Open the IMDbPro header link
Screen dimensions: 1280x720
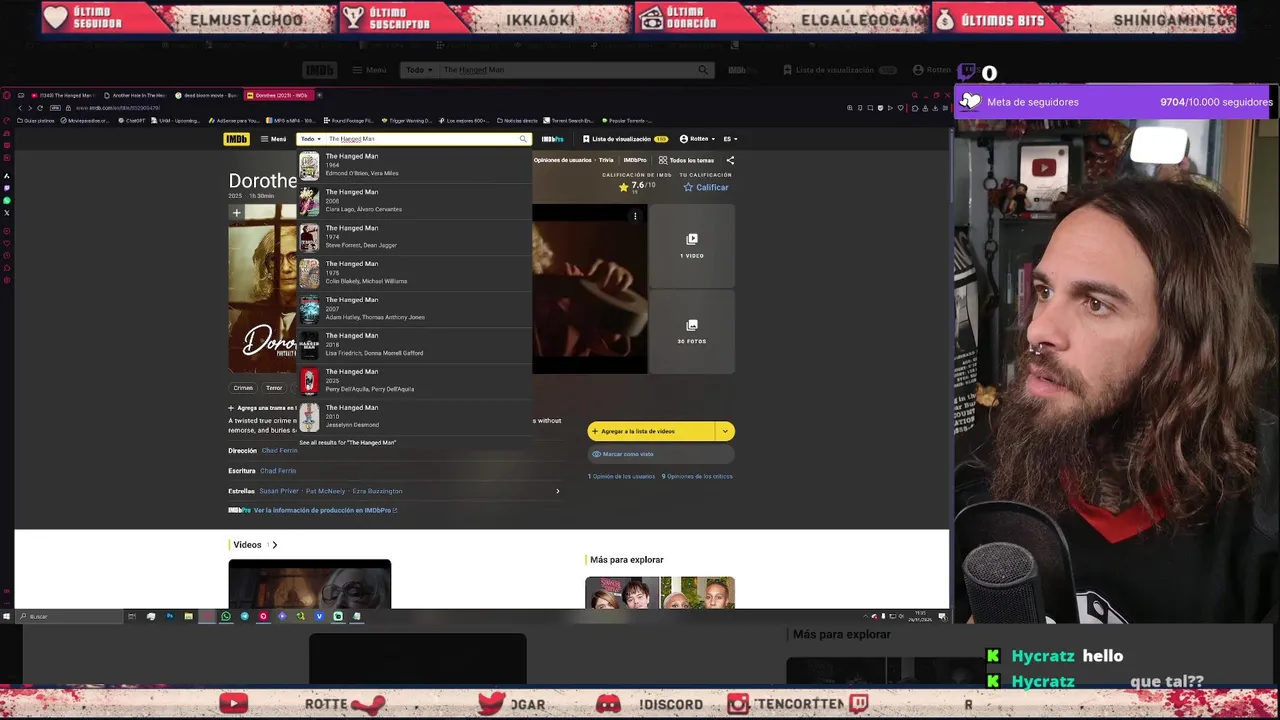tap(553, 139)
